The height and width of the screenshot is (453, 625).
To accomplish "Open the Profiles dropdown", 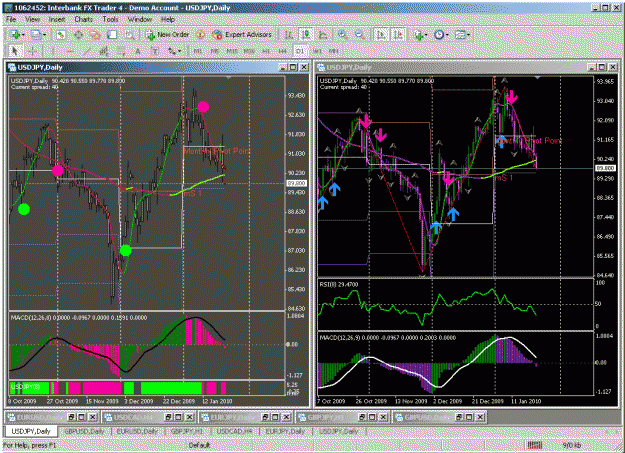I will 39,35.
